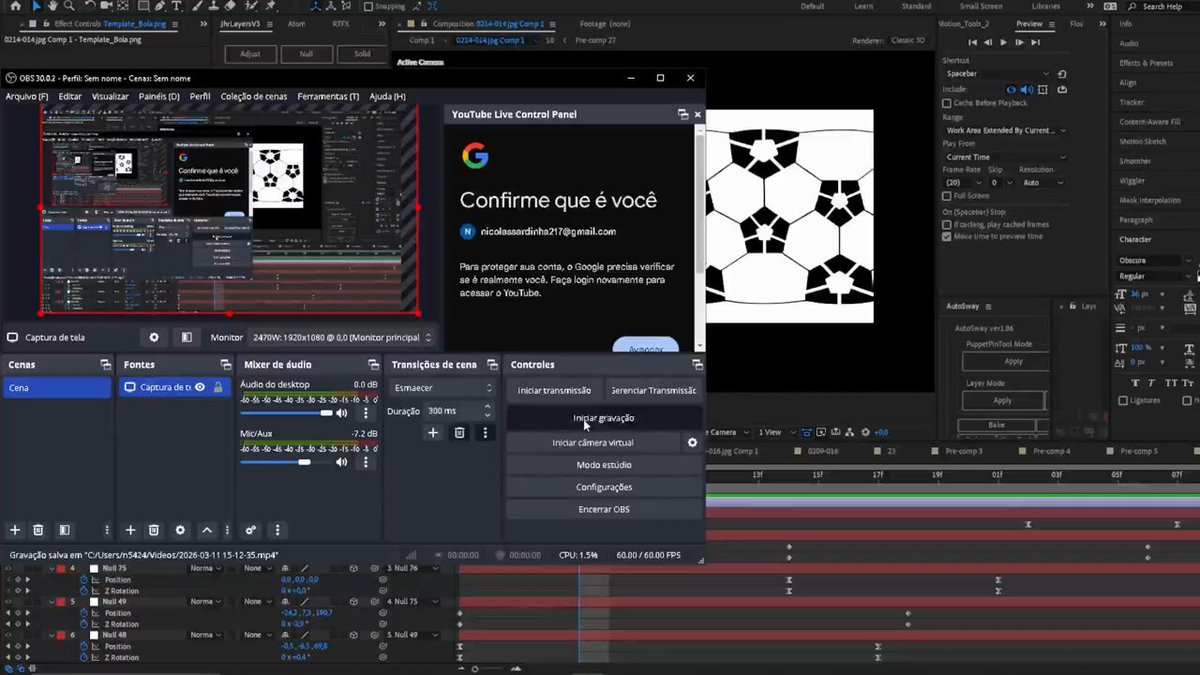Uncheck Move time to preview time
This screenshot has width=1200, height=675.
tap(947, 237)
